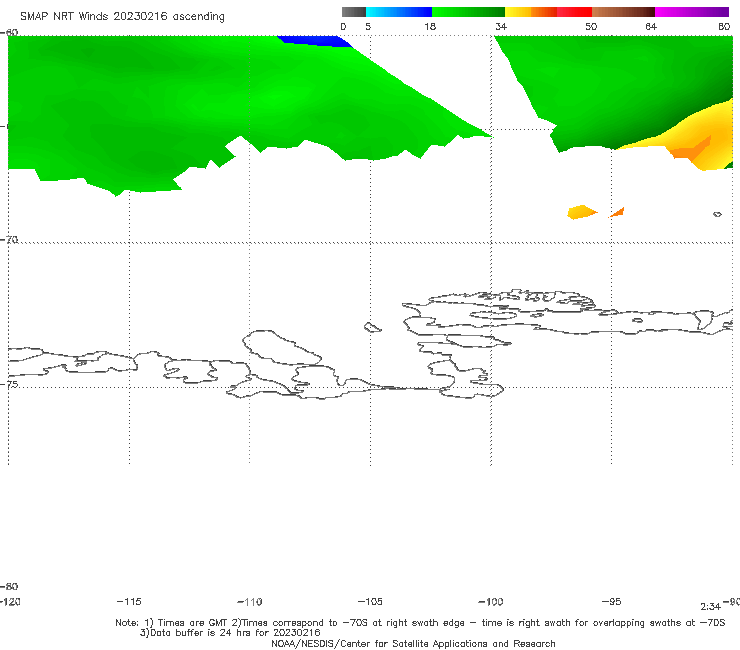Viewport: 740px width, 650px height.
Task: Click the color bar label '5'
Action: tap(368, 27)
